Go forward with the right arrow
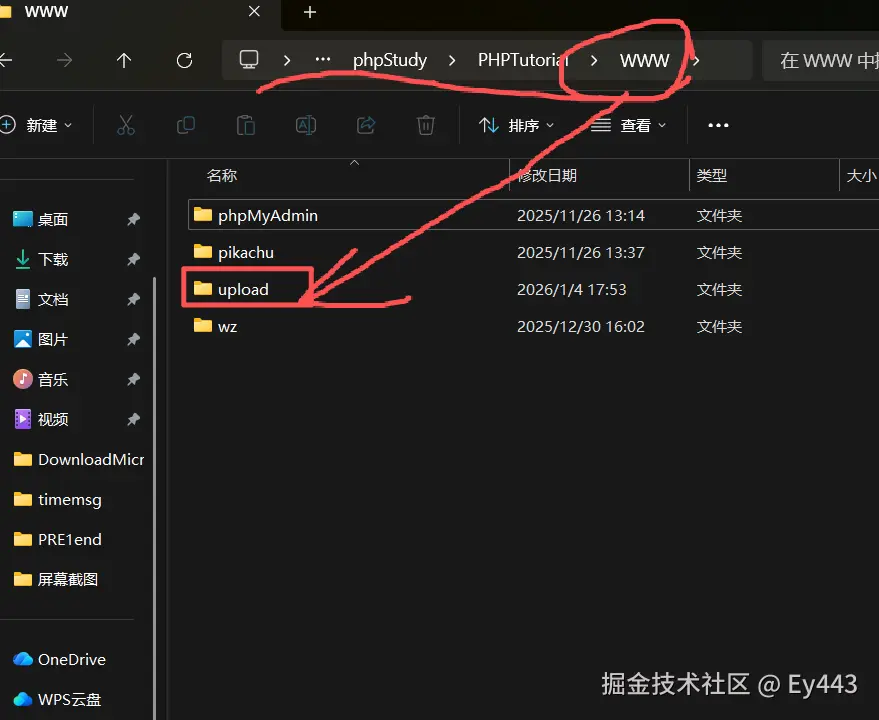This screenshot has width=879, height=720. 64,60
